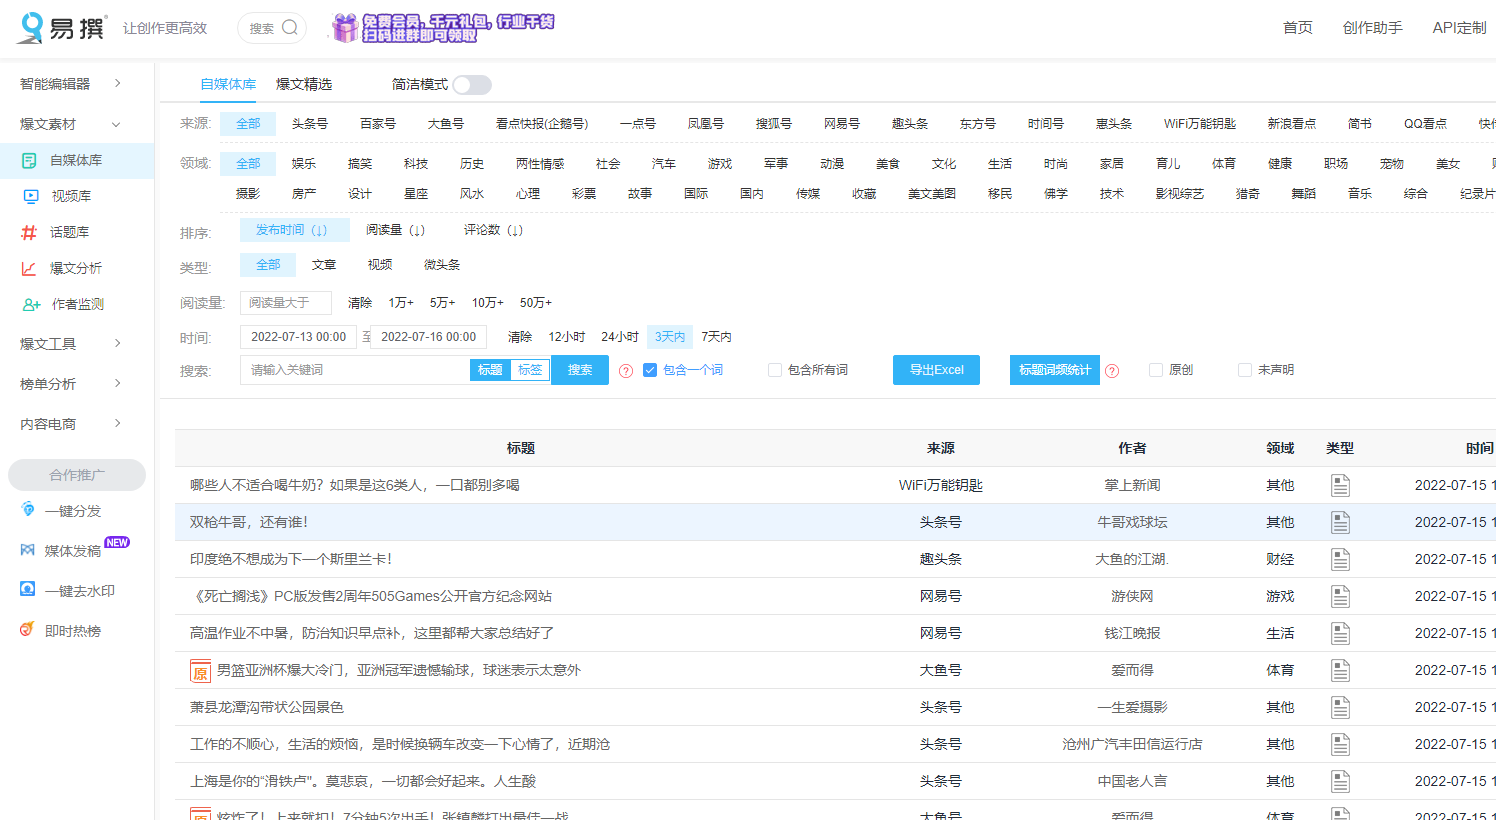Collapse the 爆文素材 sidebar menu

point(72,124)
